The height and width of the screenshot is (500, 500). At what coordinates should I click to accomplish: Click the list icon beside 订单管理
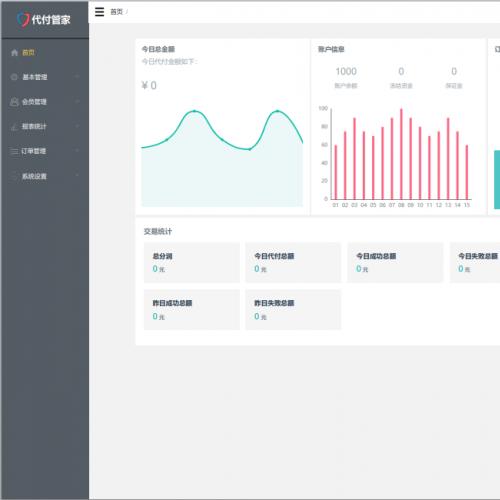pos(14,151)
